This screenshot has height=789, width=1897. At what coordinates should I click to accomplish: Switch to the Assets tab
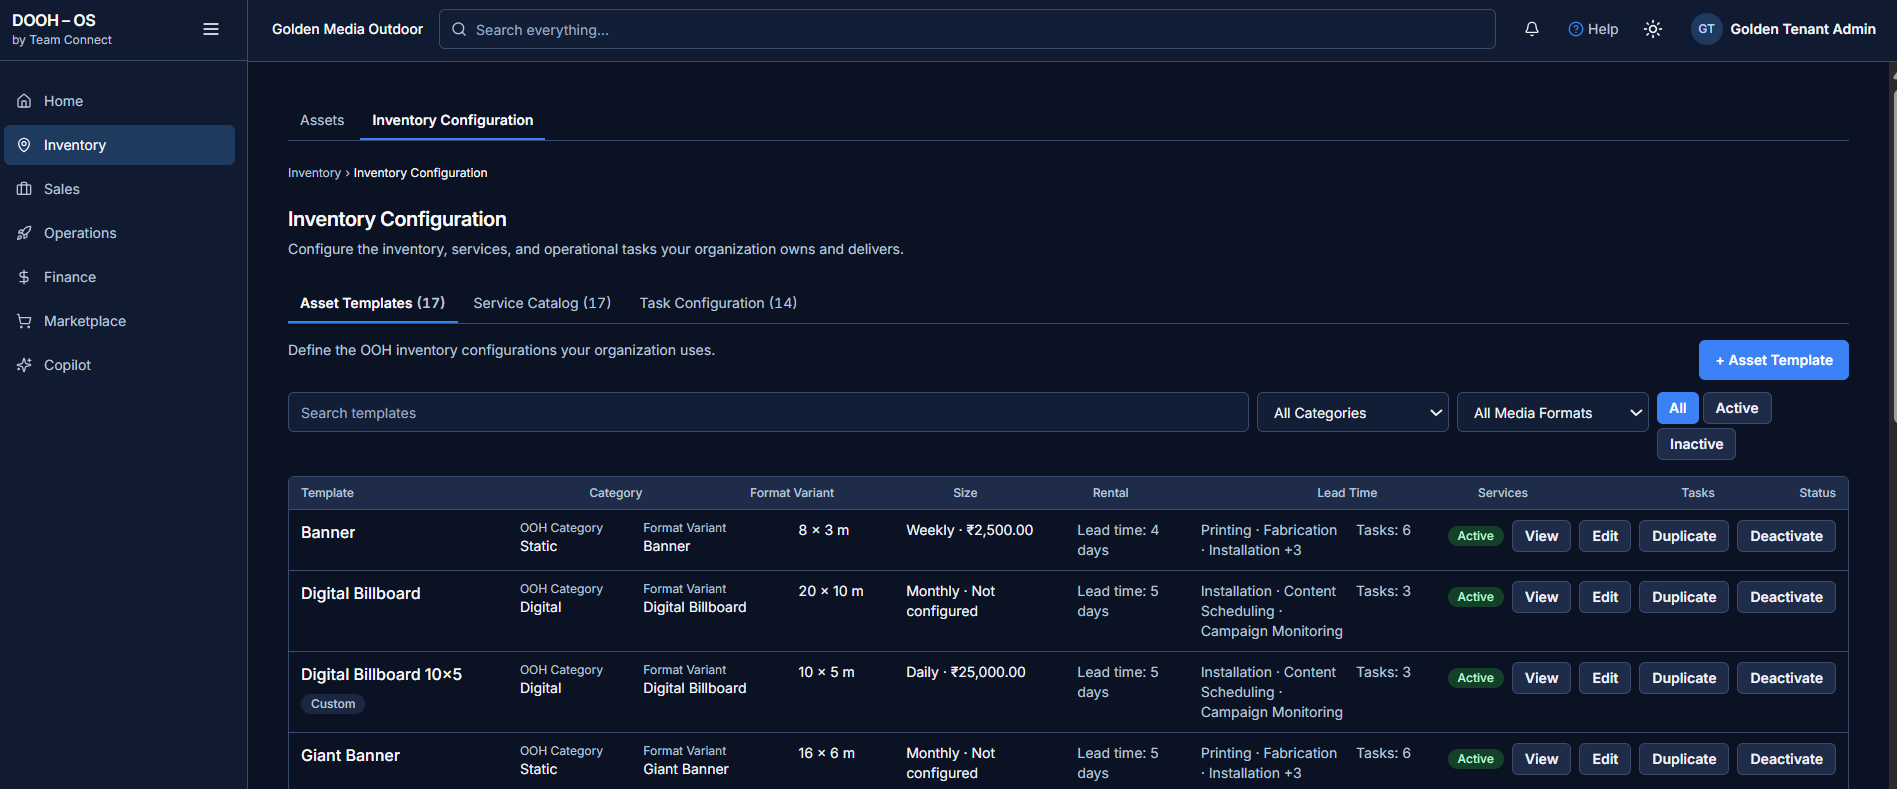(x=322, y=120)
